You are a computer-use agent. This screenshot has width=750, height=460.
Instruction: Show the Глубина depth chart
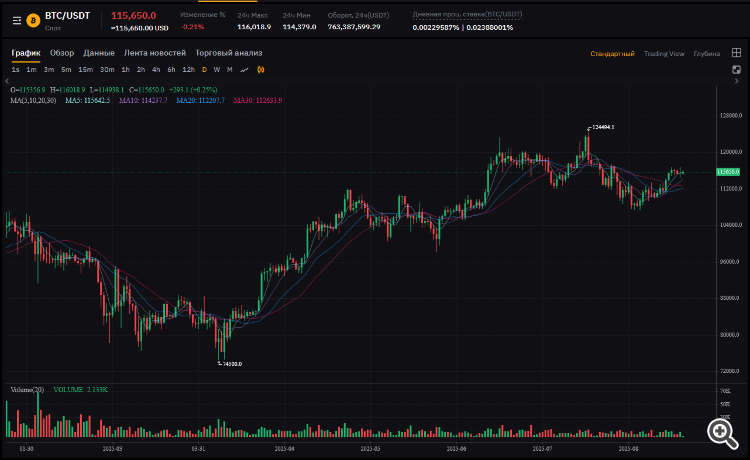tap(707, 53)
